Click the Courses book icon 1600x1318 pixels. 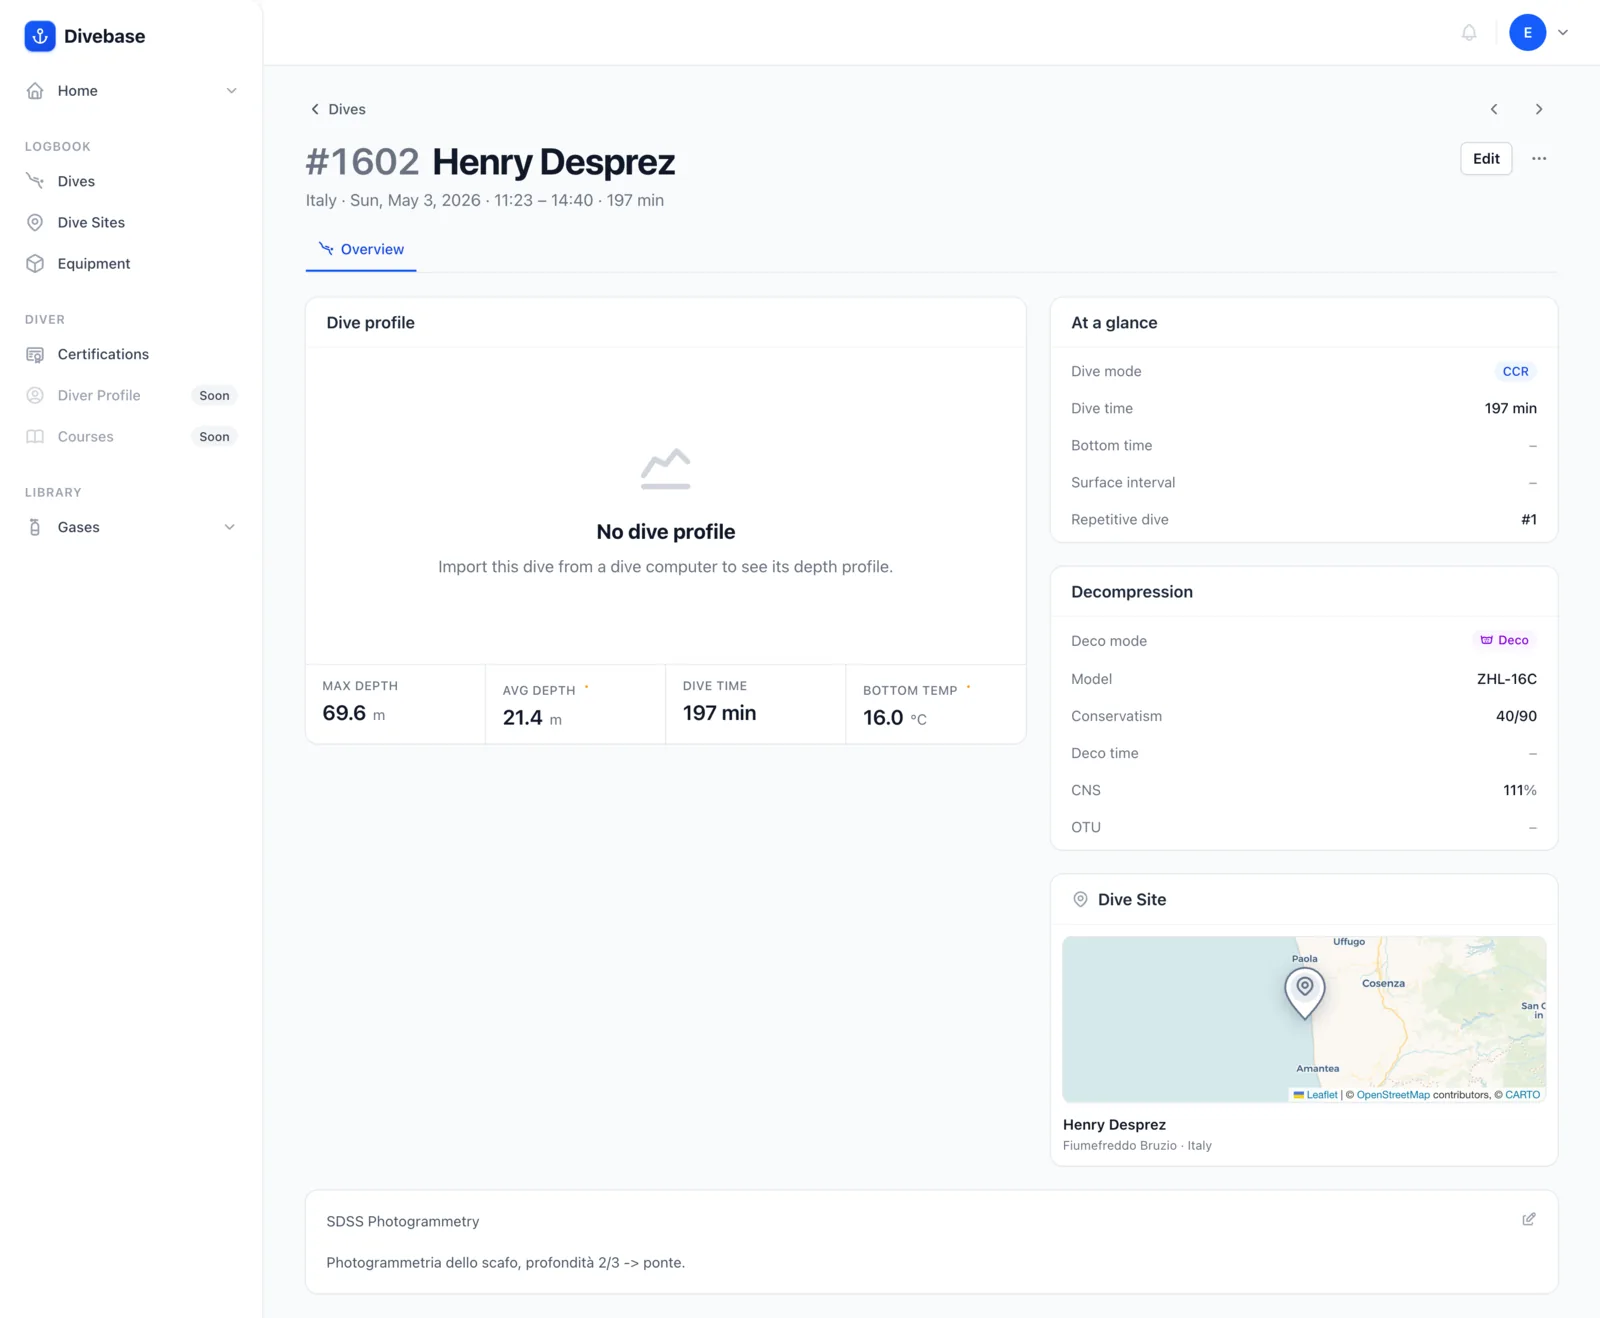(x=35, y=436)
